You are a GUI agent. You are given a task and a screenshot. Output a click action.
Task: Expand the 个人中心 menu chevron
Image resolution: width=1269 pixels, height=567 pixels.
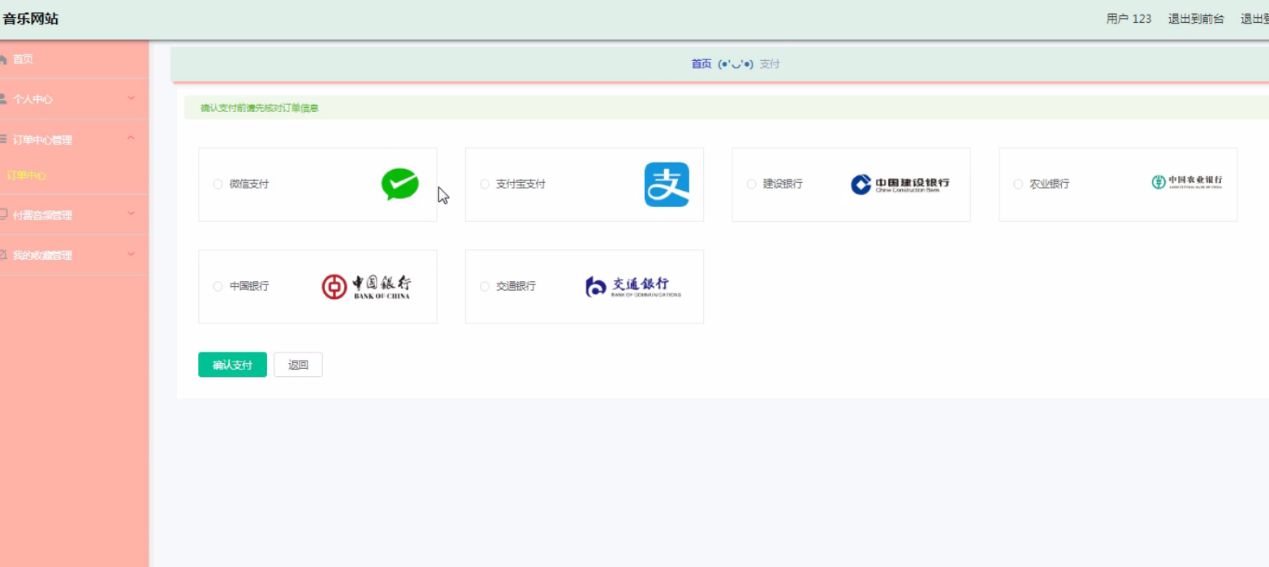coord(131,99)
